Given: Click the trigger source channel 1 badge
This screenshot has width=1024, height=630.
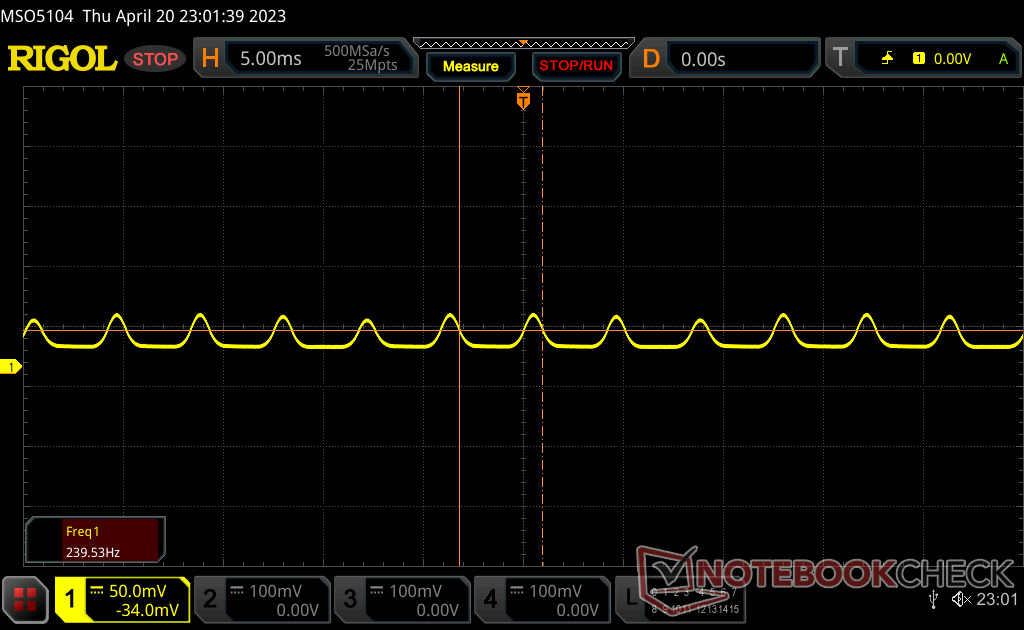Looking at the screenshot, I should pyautogui.click(x=919, y=59).
